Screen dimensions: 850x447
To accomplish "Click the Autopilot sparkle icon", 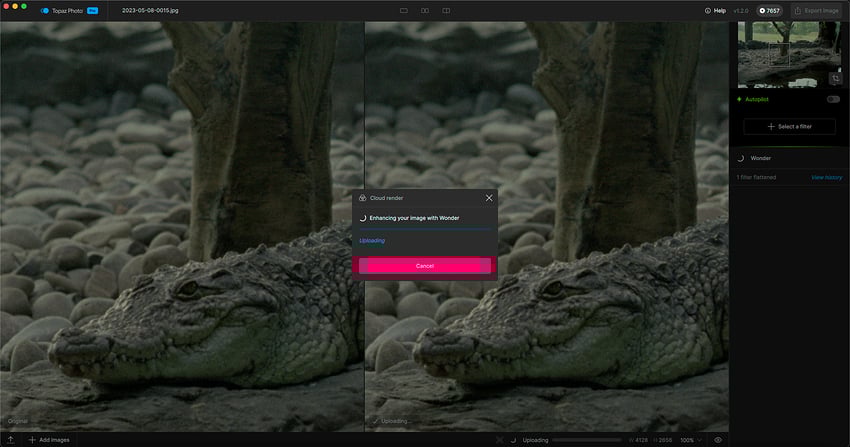I will (x=739, y=99).
